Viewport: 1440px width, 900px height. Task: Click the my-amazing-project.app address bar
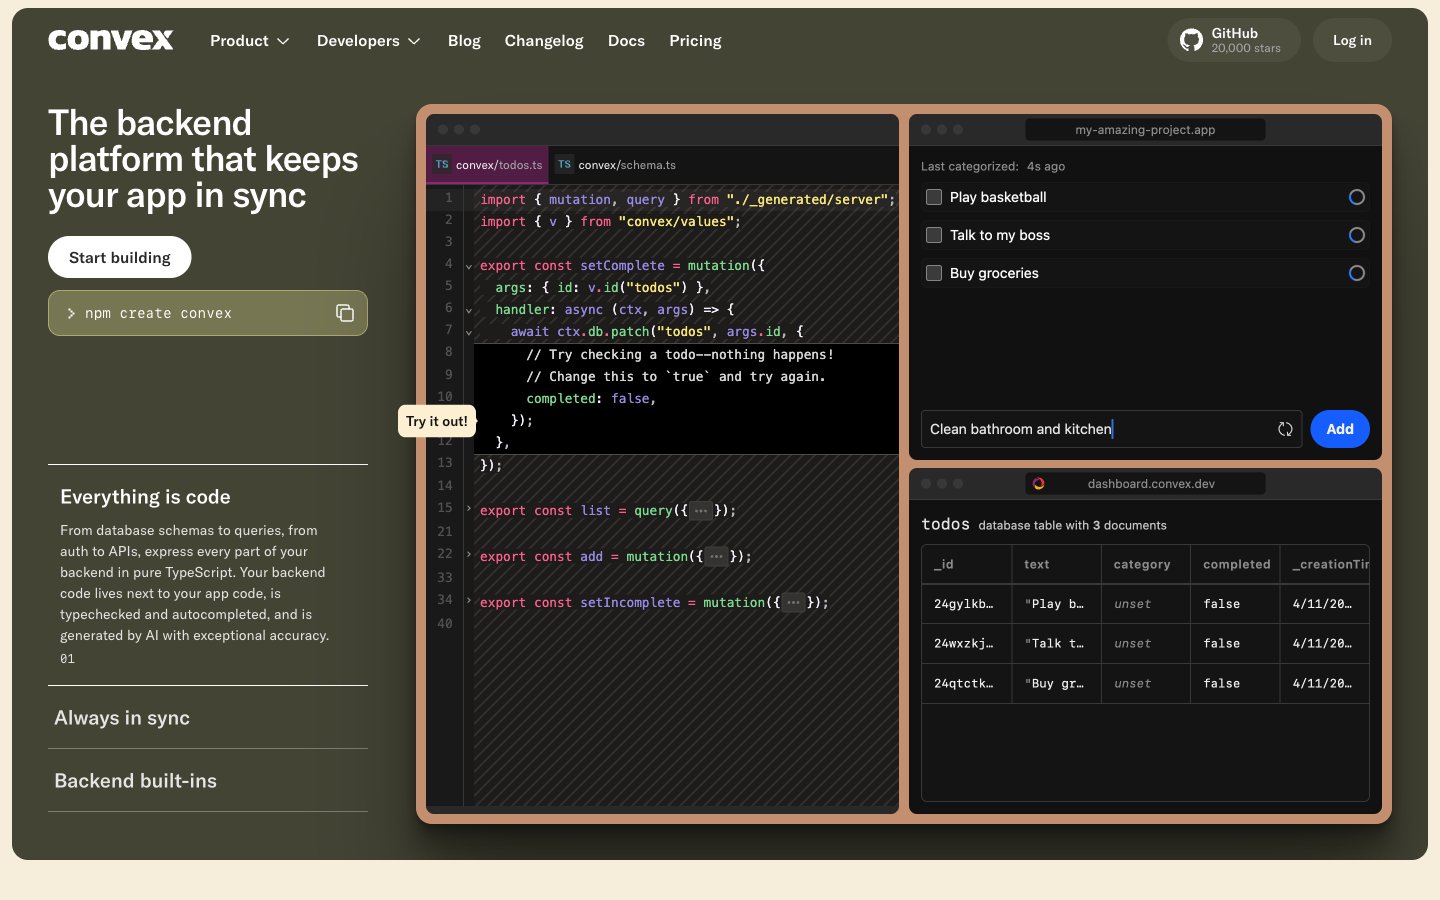click(x=1145, y=130)
